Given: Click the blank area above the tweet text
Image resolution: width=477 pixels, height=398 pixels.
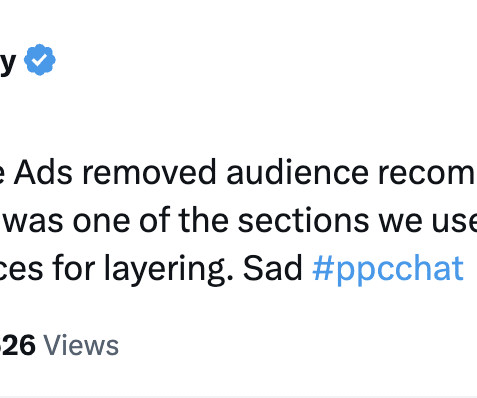Looking at the screenshot, I should point(238,117).
